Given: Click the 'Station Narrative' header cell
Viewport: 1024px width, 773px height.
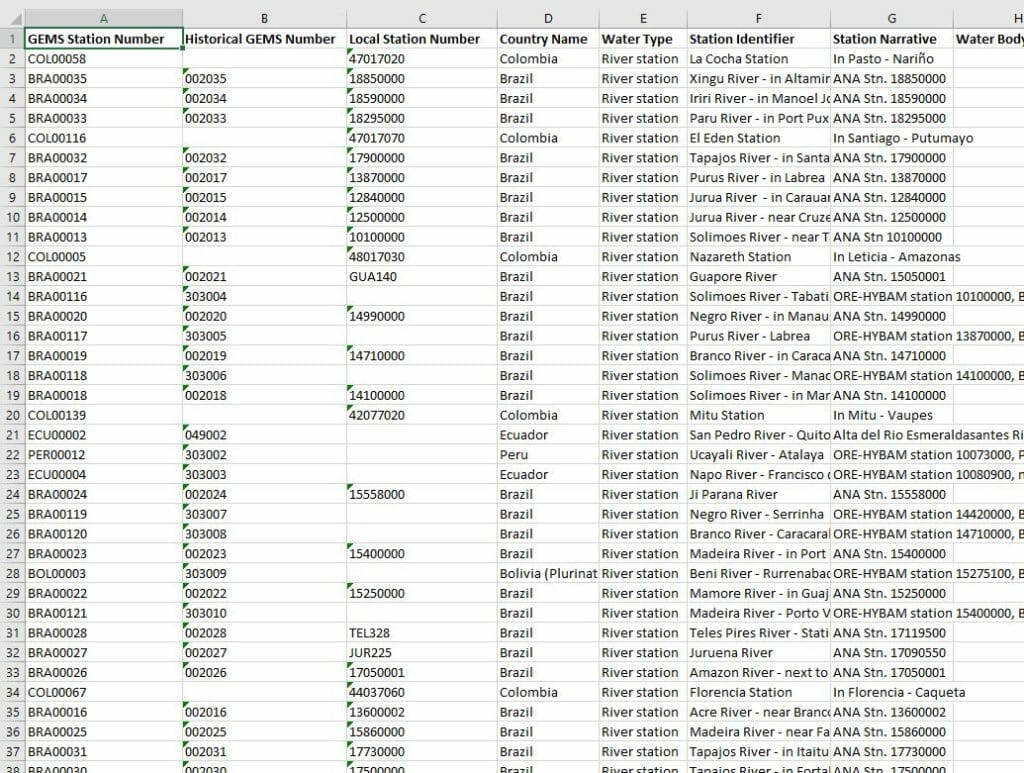Looking at the screenshot, I should (x=892, y=39).
